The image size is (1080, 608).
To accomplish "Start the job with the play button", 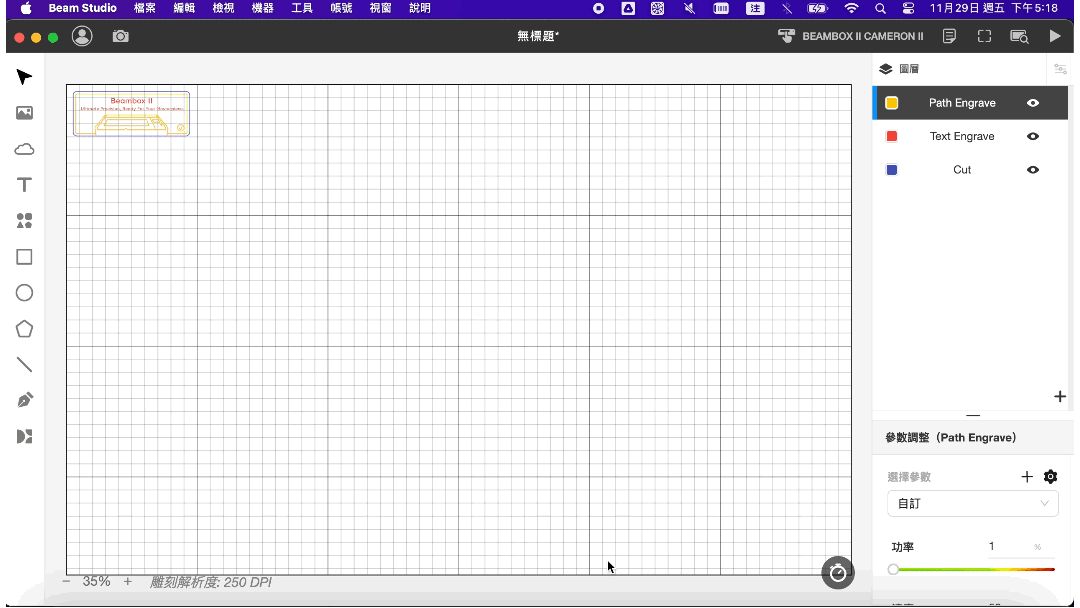I will pyautogui.click(x=1055, y=36).
